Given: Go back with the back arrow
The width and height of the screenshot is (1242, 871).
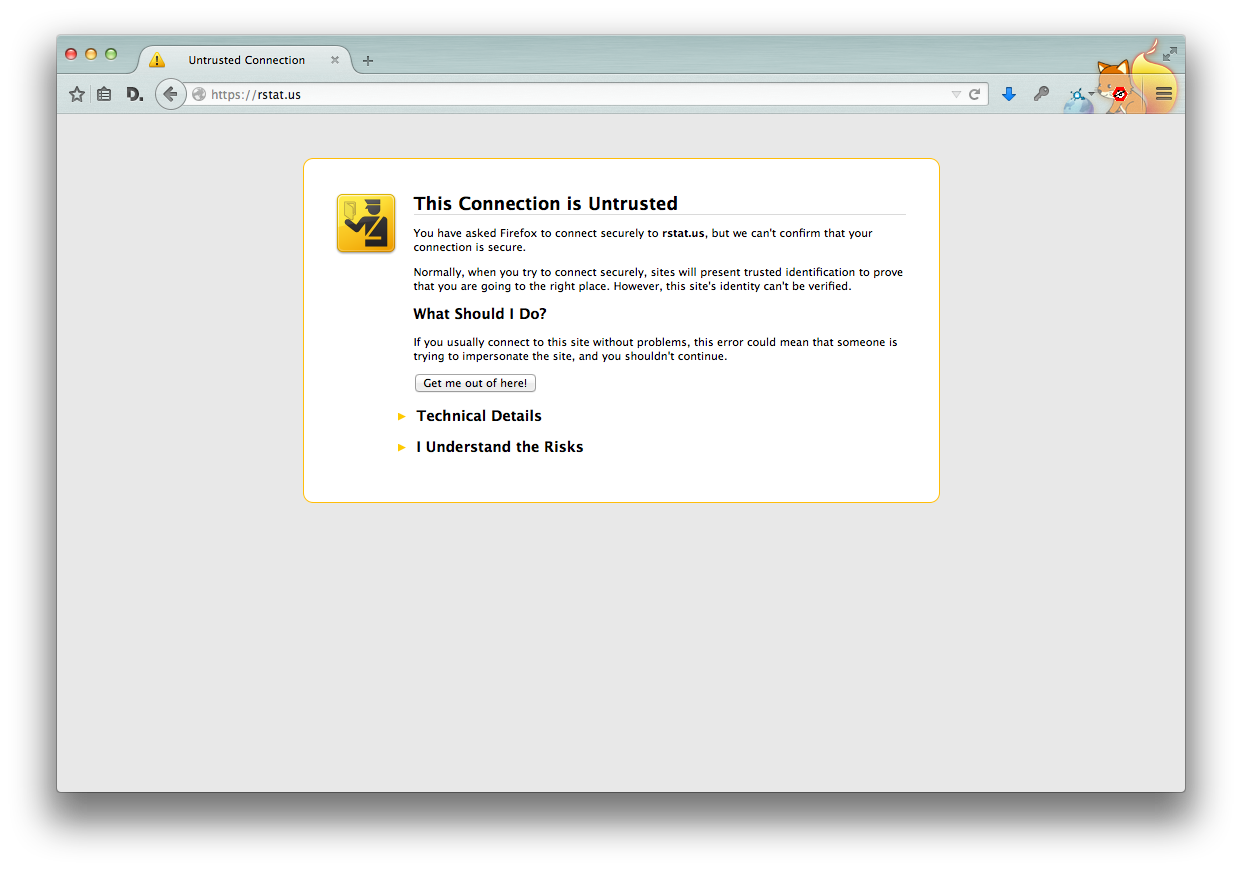Looking at the screenshot, I should tap(170, 94).
